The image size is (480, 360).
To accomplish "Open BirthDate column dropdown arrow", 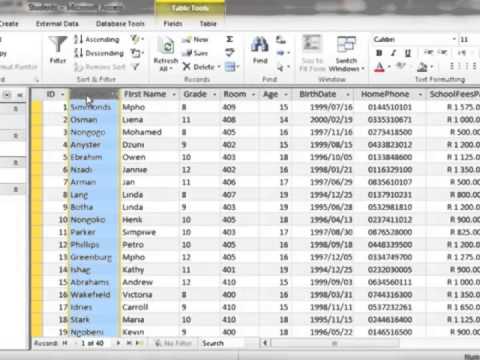I will coord(348,95).
